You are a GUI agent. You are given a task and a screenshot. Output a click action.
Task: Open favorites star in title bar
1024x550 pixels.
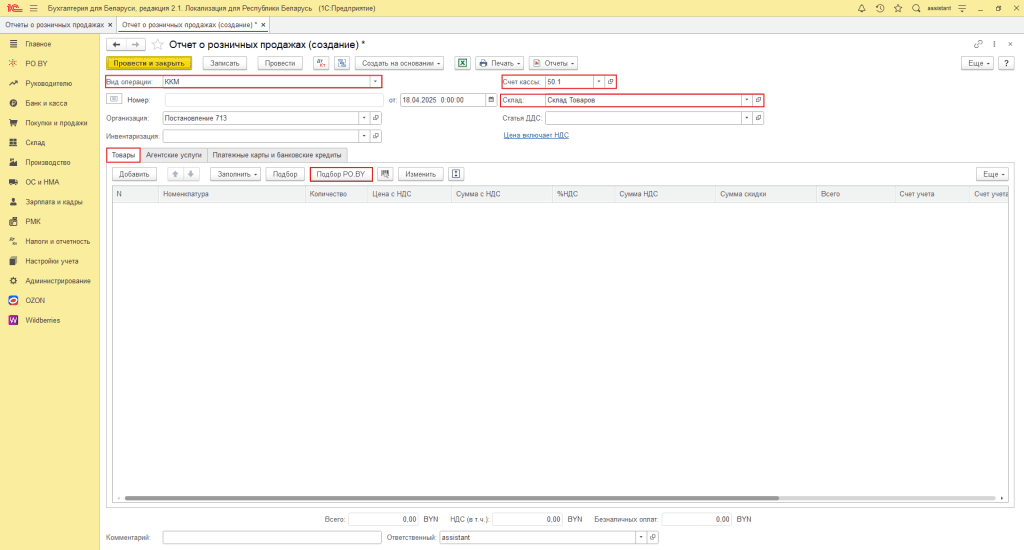click(x=898, y=8)
